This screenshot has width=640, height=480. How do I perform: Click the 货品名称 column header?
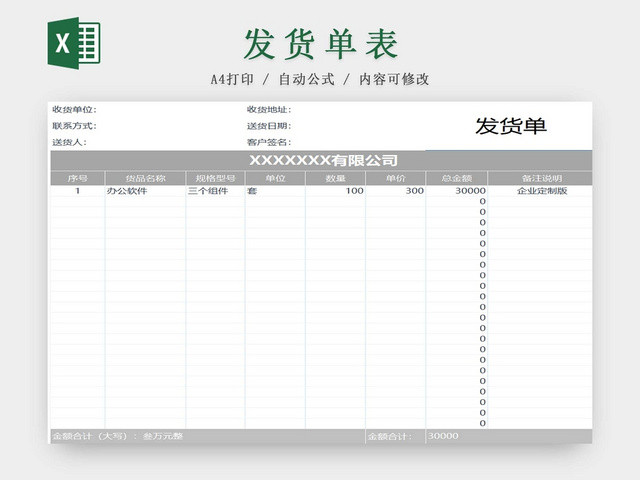pos(145,178)
